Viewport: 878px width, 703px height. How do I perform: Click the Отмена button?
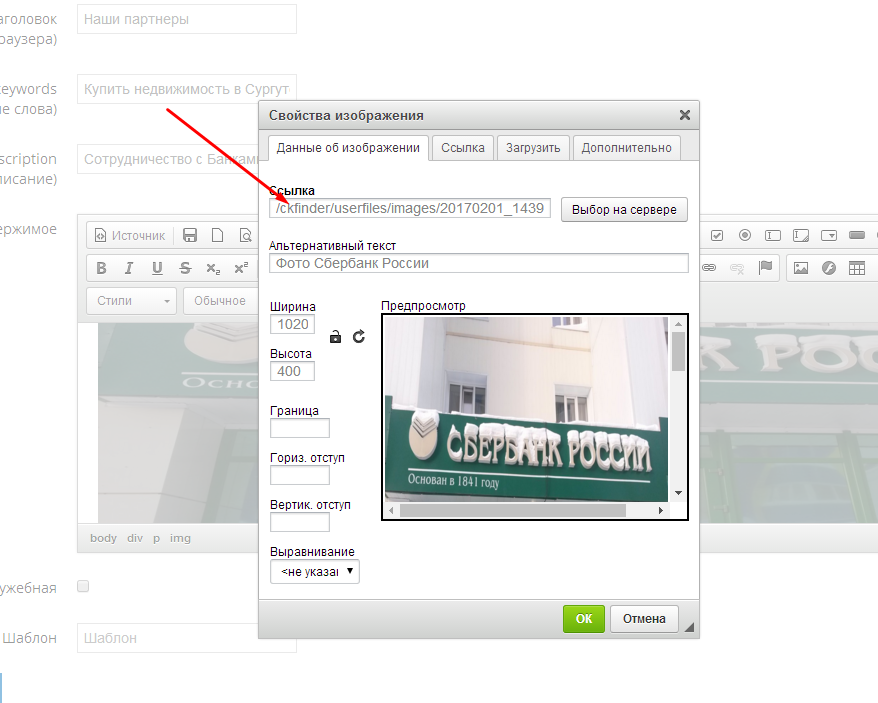(644, 618)
